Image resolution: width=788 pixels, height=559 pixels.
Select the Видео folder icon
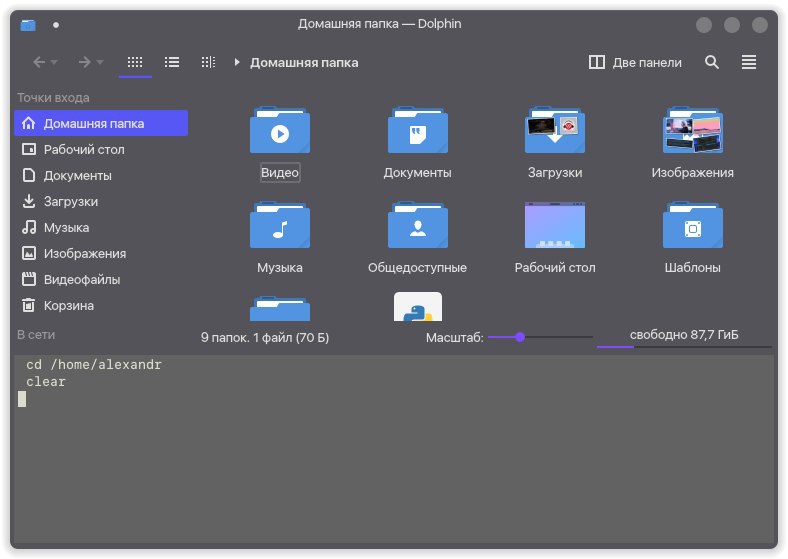pos(280,130)
